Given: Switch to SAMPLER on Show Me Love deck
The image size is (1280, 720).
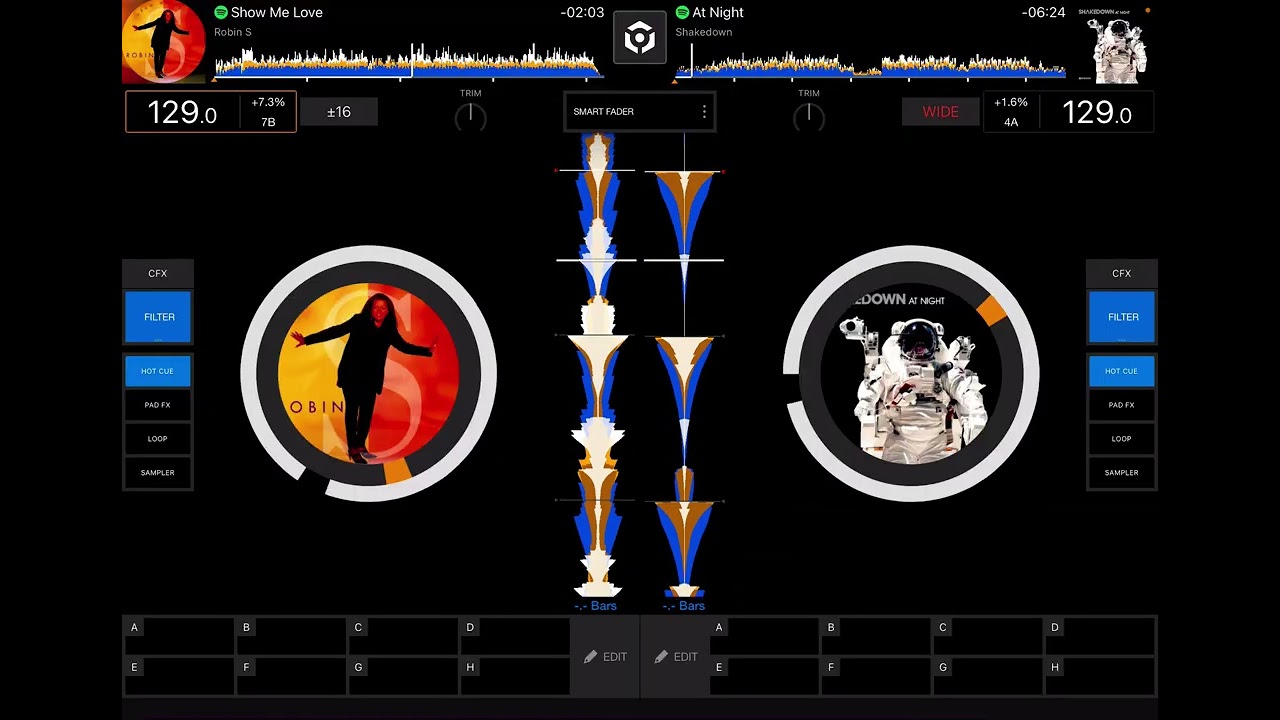Looking at the screenshot, I should tap(158, 473).
